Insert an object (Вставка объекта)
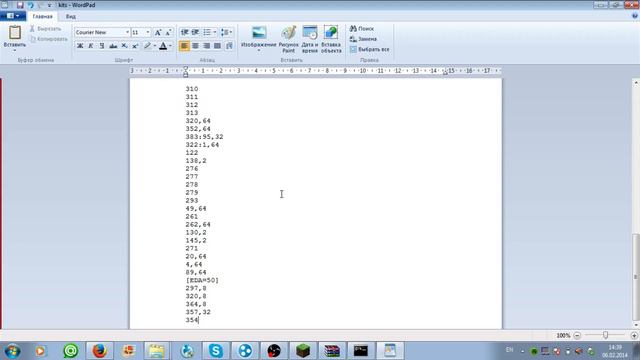The image size is (640, 360). pyautogui.click(x=331, y=39)
